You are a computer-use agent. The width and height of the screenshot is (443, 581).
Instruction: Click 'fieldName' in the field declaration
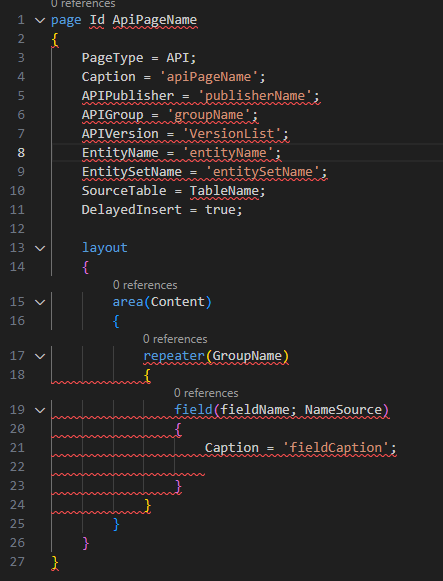[254, 410]
